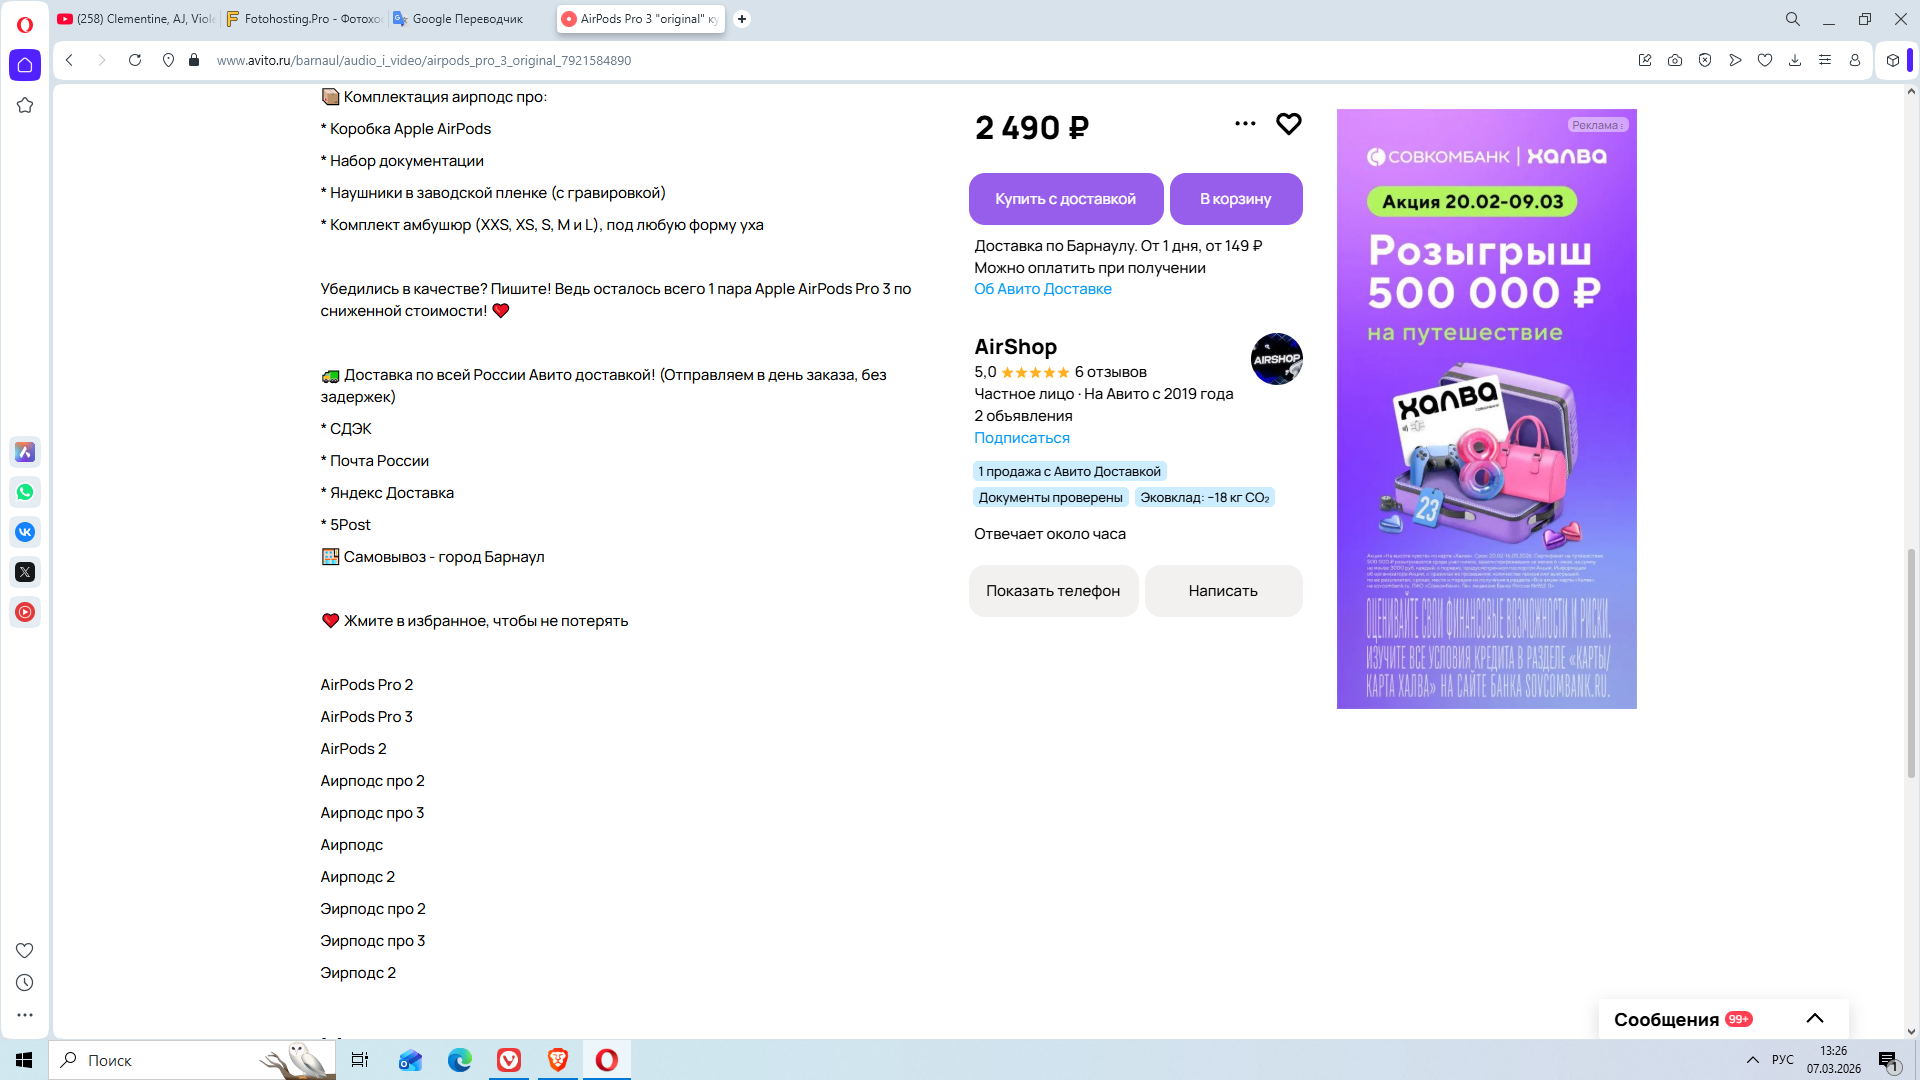Add listing to favorites with heart icon
This screenshot has height=1080, width=1920.
[x=1288, y=124]
